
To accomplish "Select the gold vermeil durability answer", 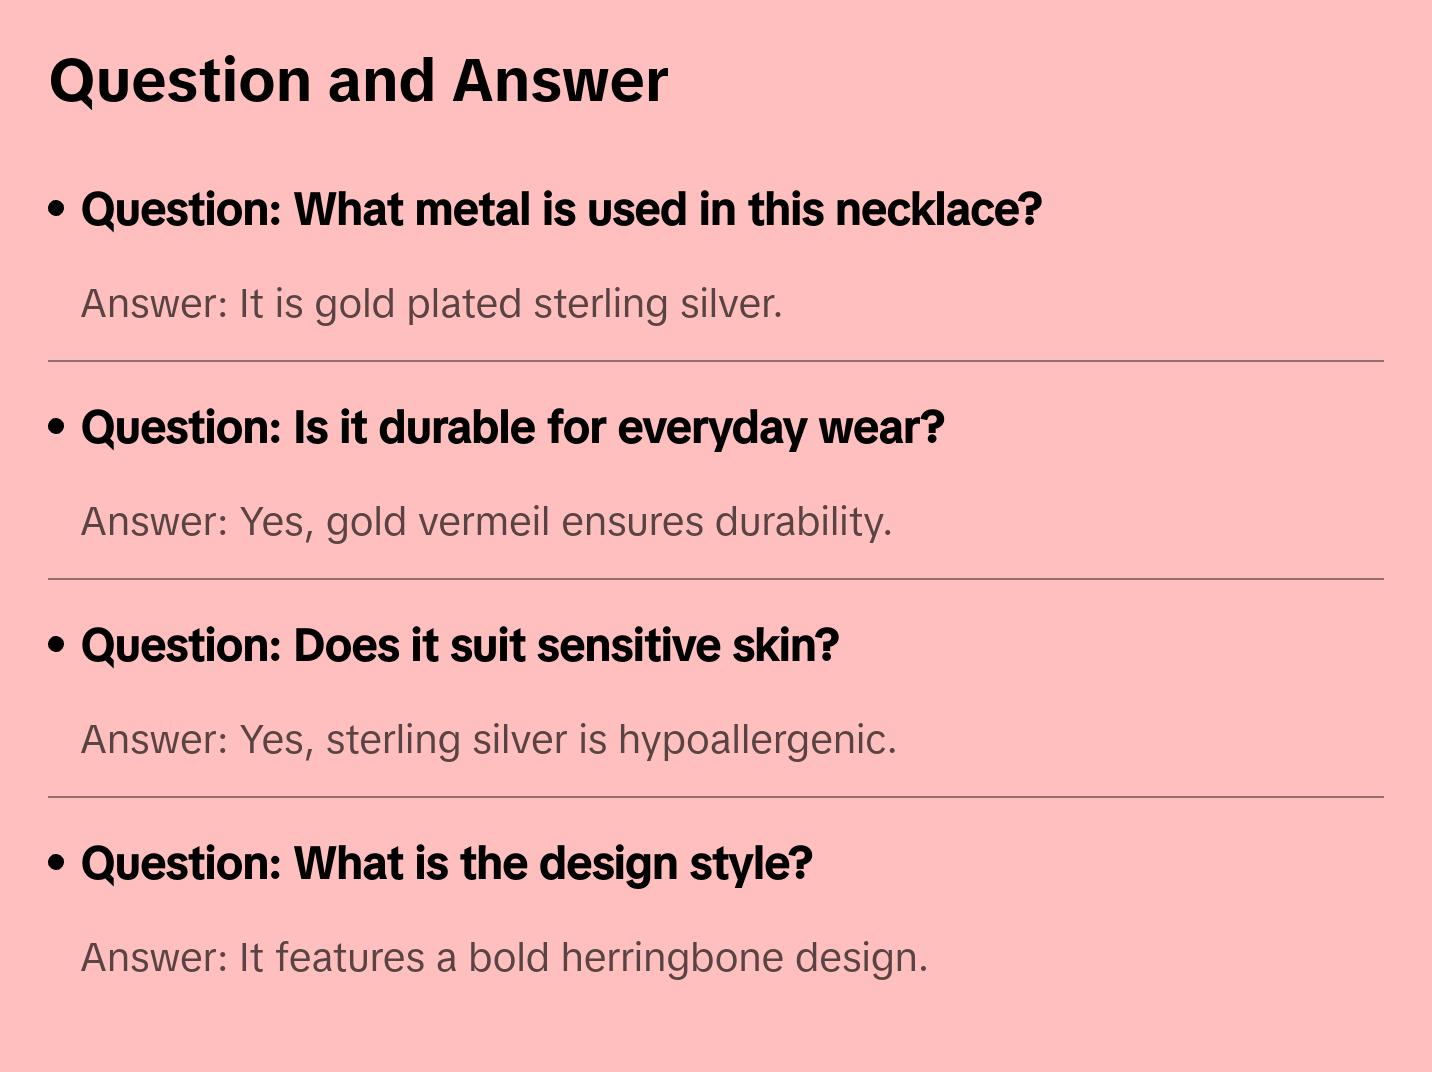I will 486,522.
